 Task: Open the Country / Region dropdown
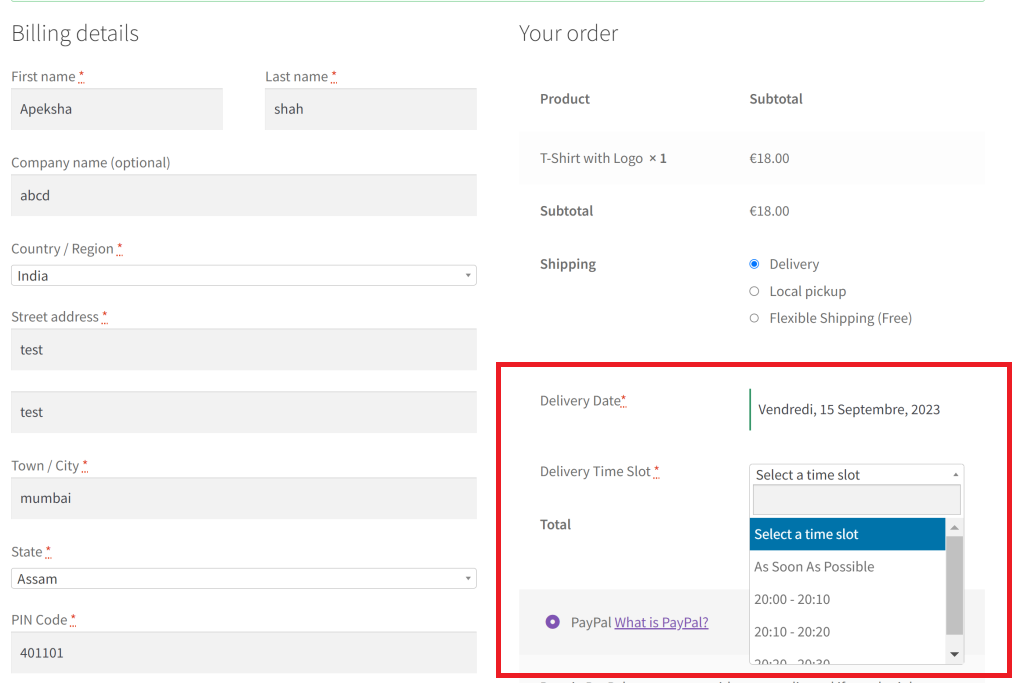tap(243, 276)
